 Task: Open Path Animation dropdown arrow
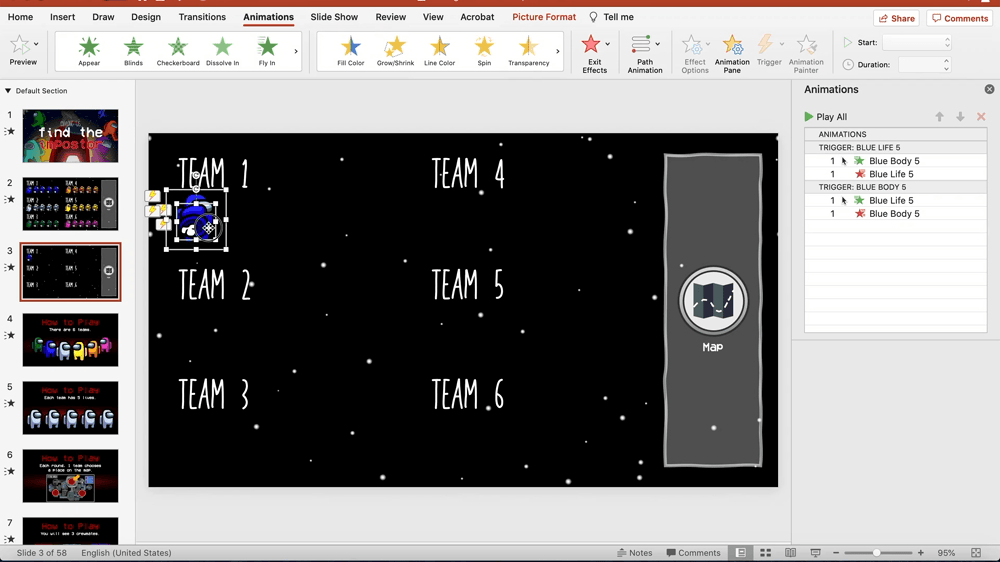(x=658, y=44)
